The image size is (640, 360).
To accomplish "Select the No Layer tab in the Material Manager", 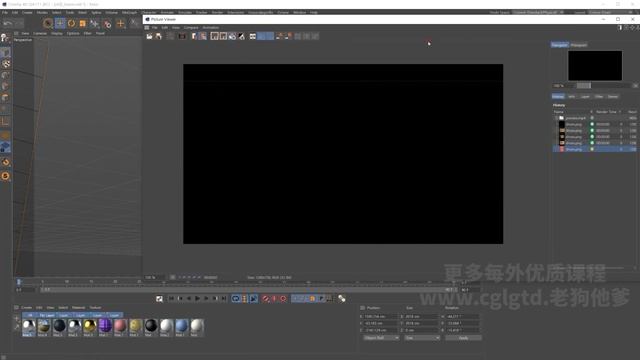I will (x=47, y=315).
